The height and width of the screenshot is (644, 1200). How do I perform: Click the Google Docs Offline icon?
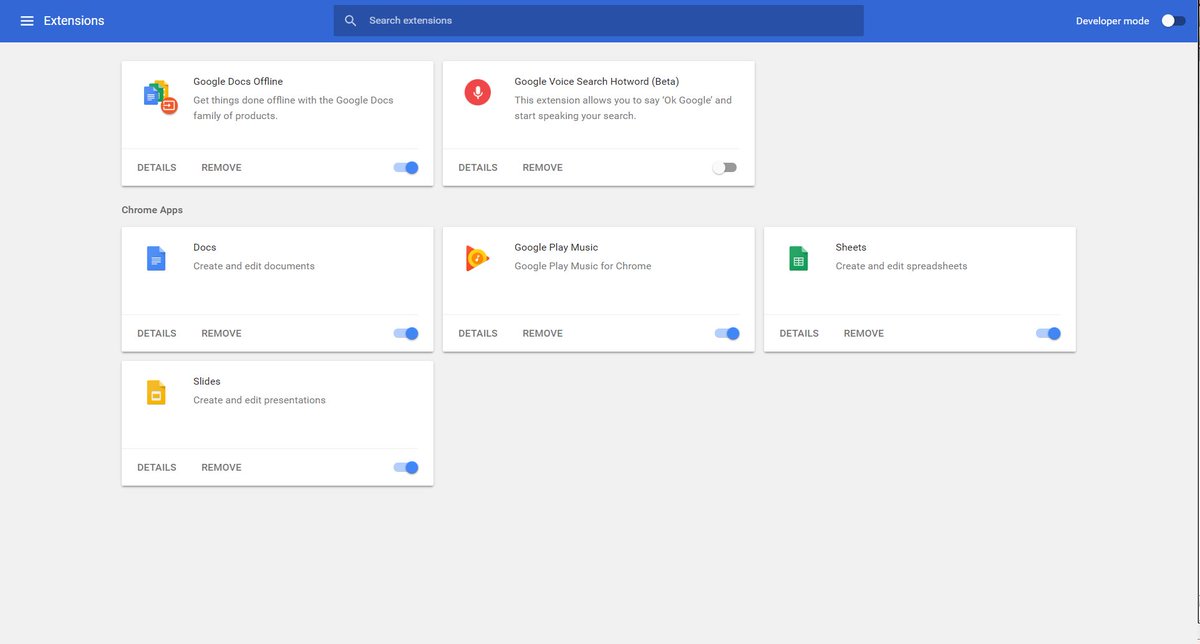[x=160, y=97]
